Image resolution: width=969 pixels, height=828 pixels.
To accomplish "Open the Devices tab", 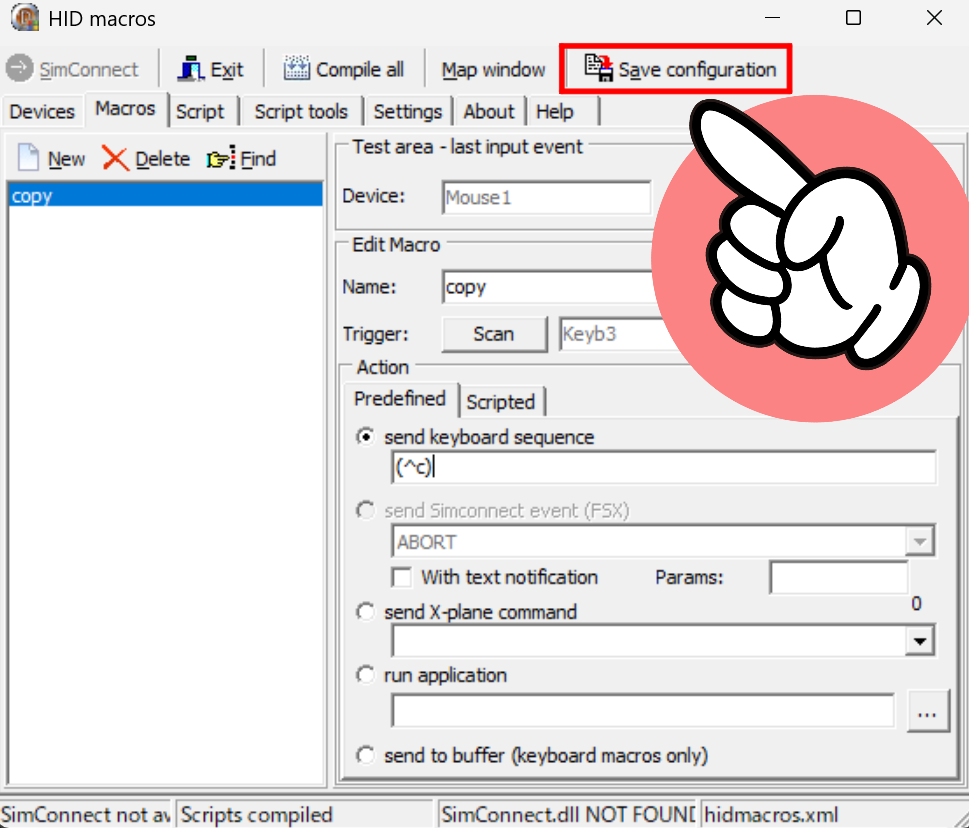I will (x=42, y=111).
